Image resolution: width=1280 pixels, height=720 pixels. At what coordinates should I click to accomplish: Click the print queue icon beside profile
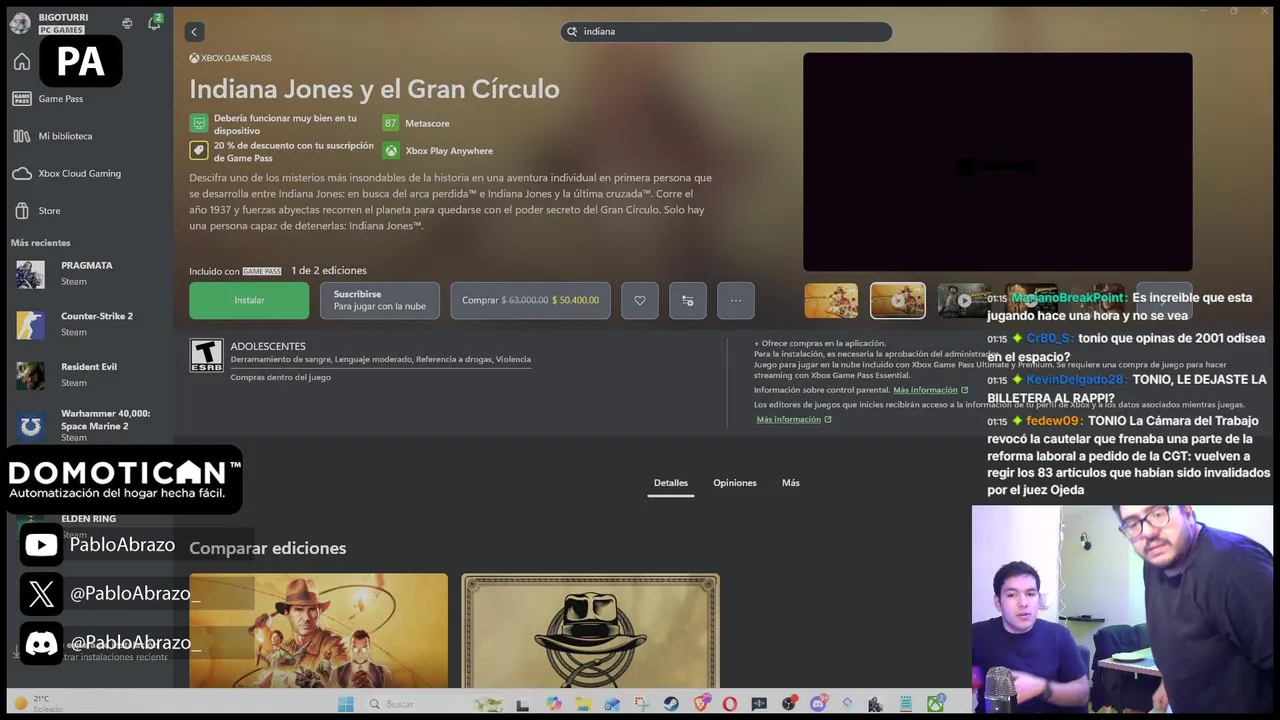tap(127, 23)
